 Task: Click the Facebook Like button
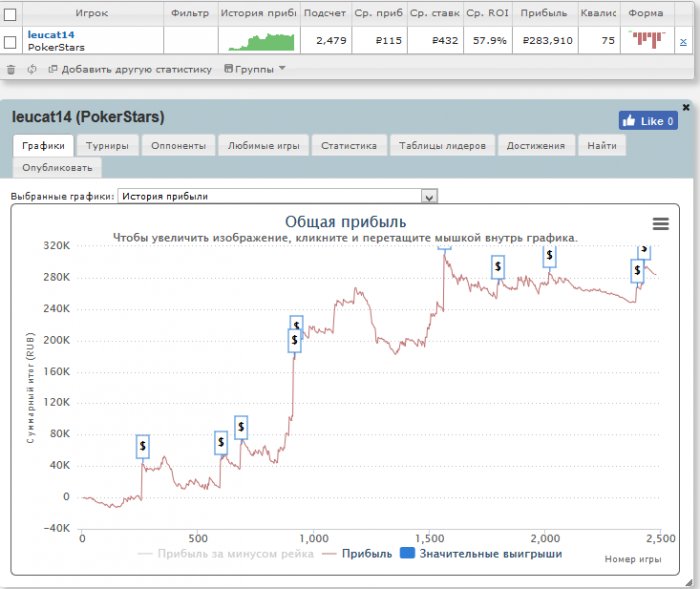(x=648, y=121)
